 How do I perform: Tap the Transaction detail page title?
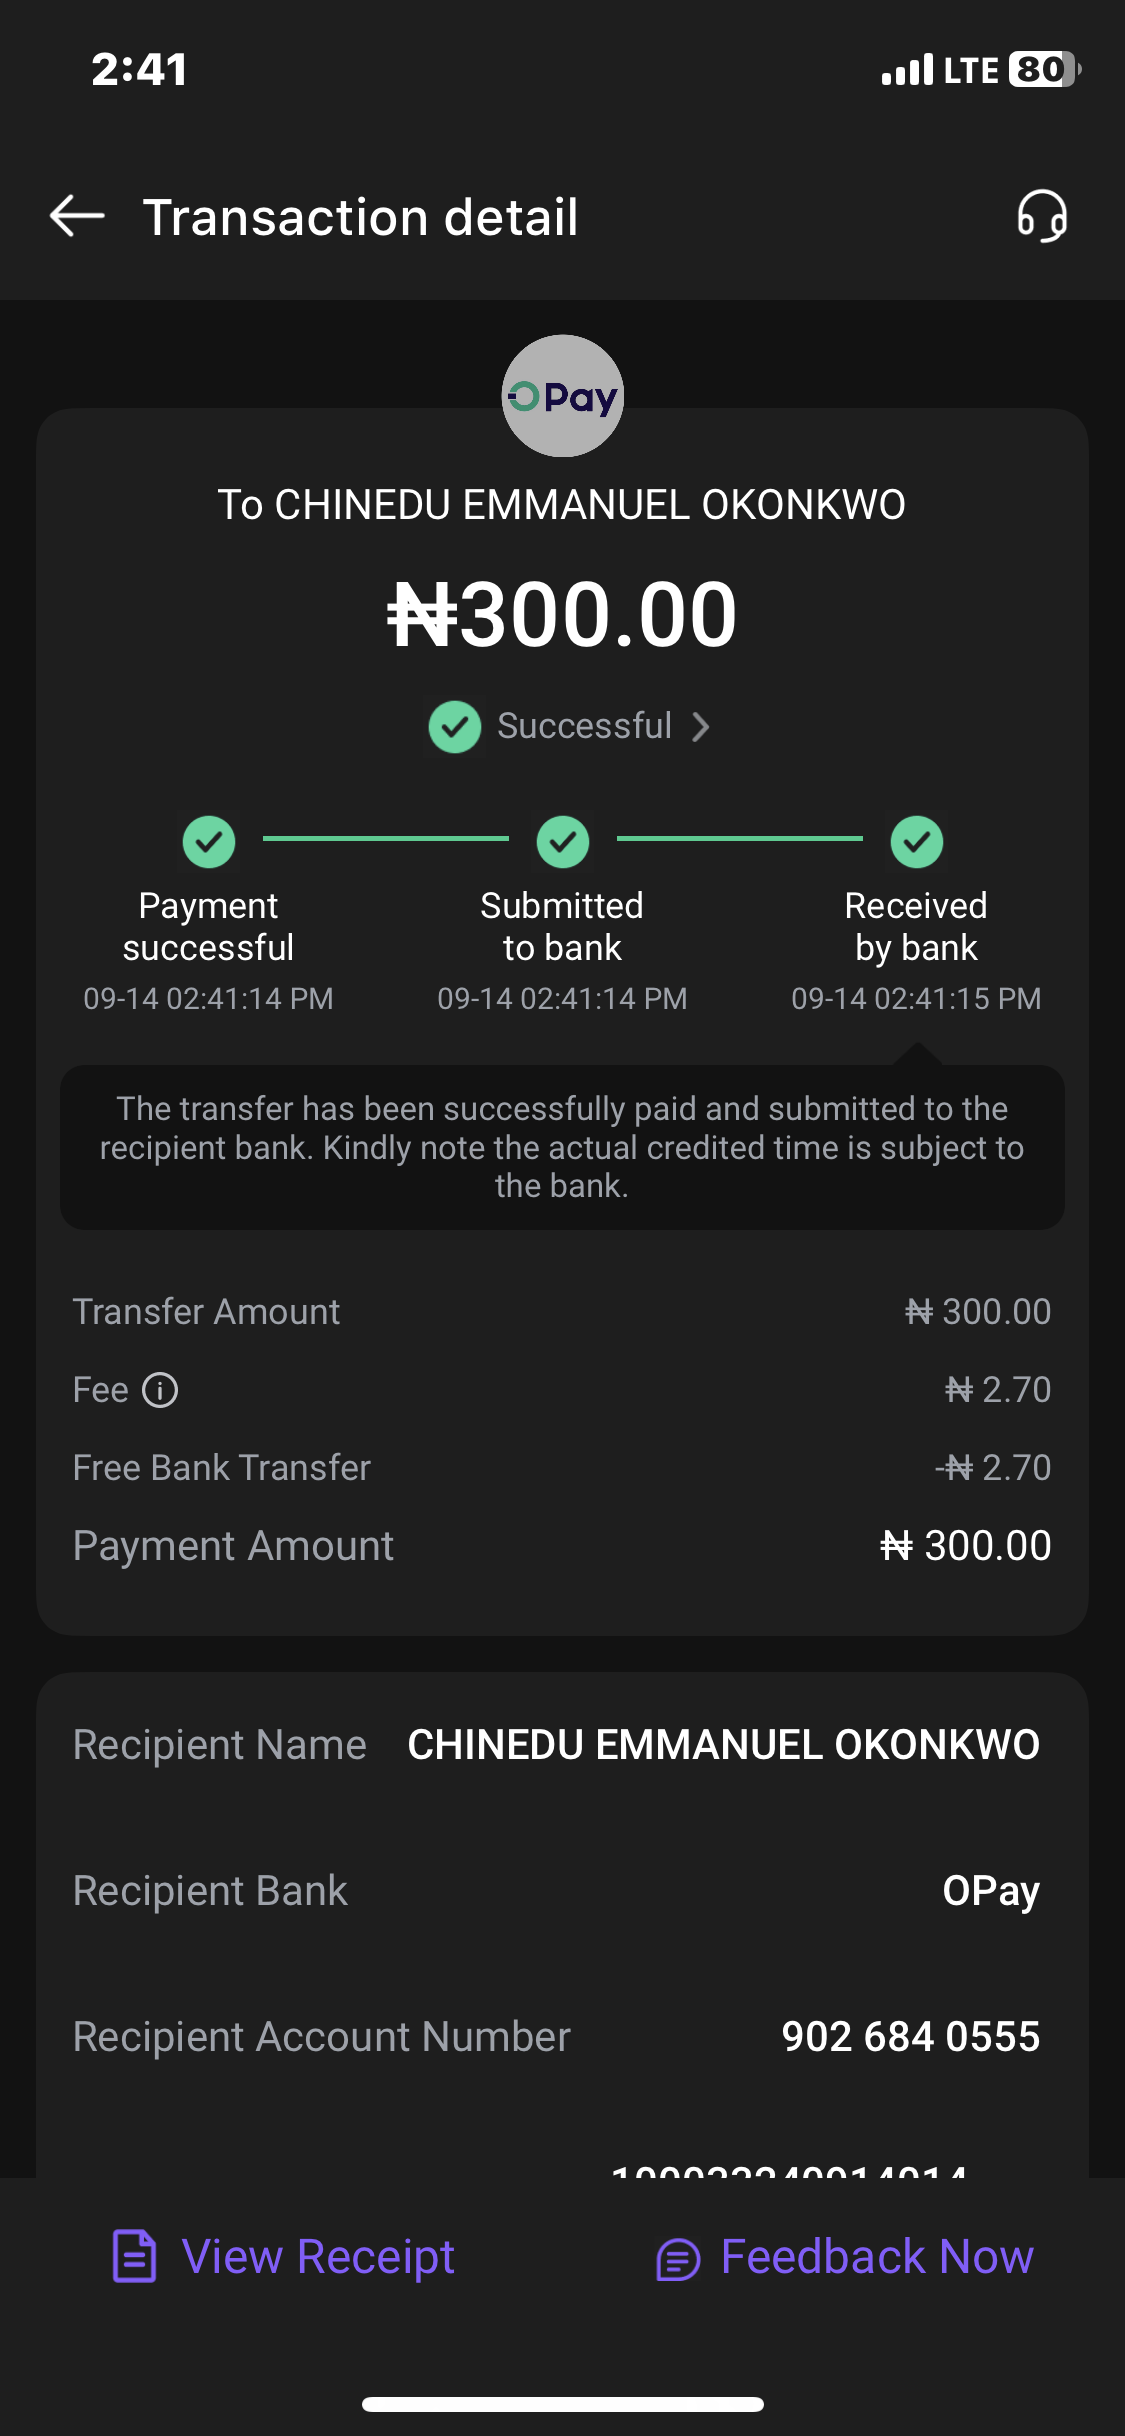click(361, 217)
